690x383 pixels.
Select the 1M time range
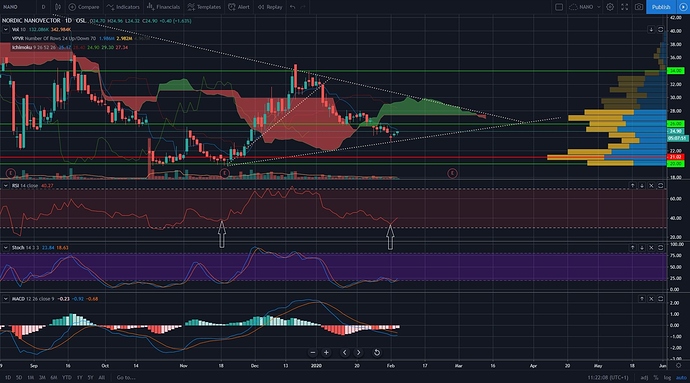pos(30,377)
